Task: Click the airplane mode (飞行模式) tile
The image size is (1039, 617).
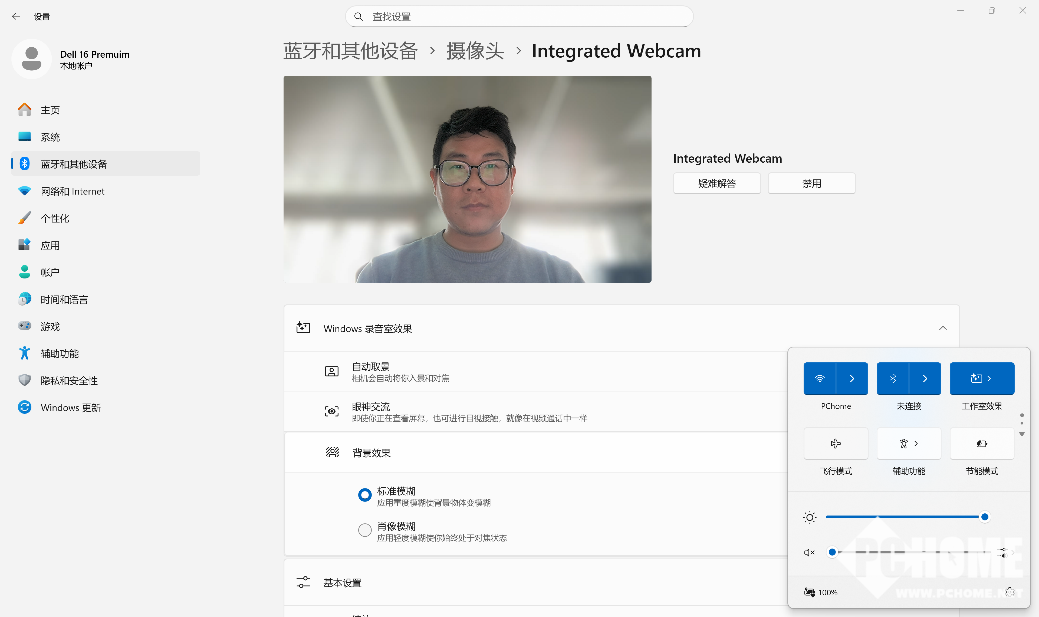Action: pyautogui.click(x=835, y=443)
